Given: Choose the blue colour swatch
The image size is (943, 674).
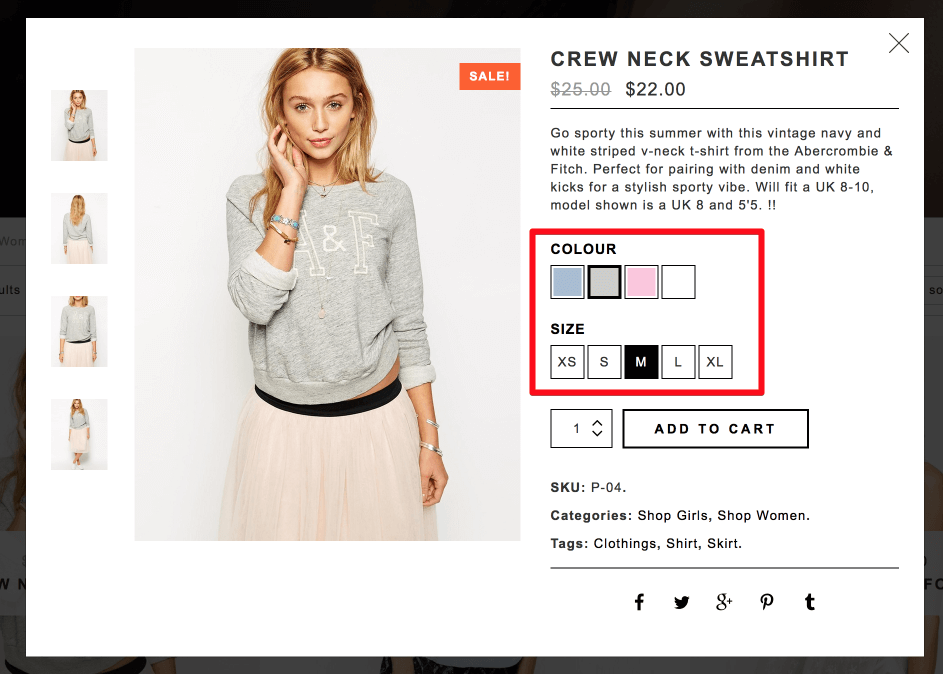Looking at the screenshot, I should (567, 282).
